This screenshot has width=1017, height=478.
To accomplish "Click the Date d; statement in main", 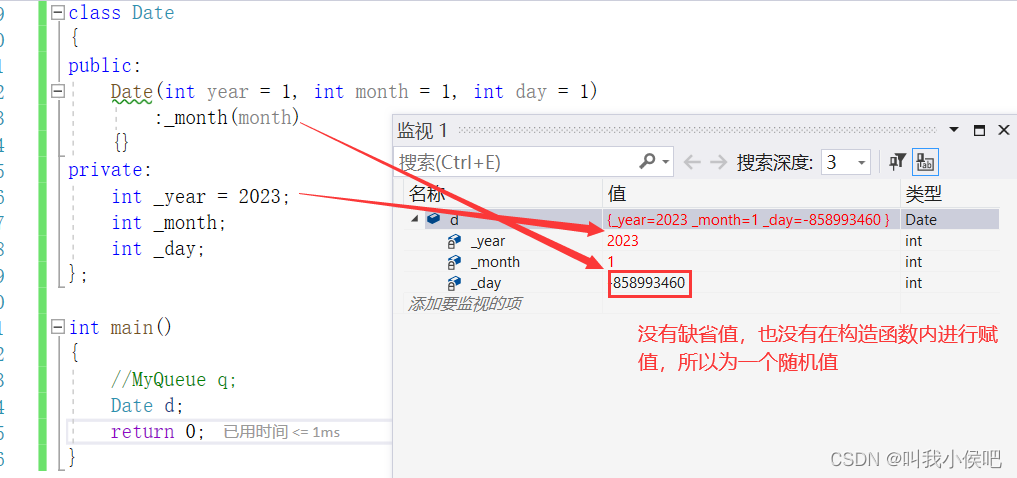I will coord(147,405).
